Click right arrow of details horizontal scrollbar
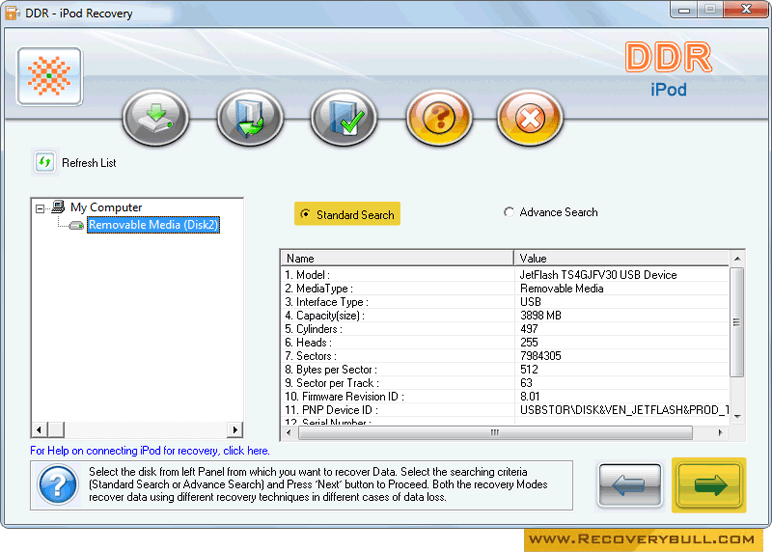Screen dimensions: 772x552 (x=721, y=433)
